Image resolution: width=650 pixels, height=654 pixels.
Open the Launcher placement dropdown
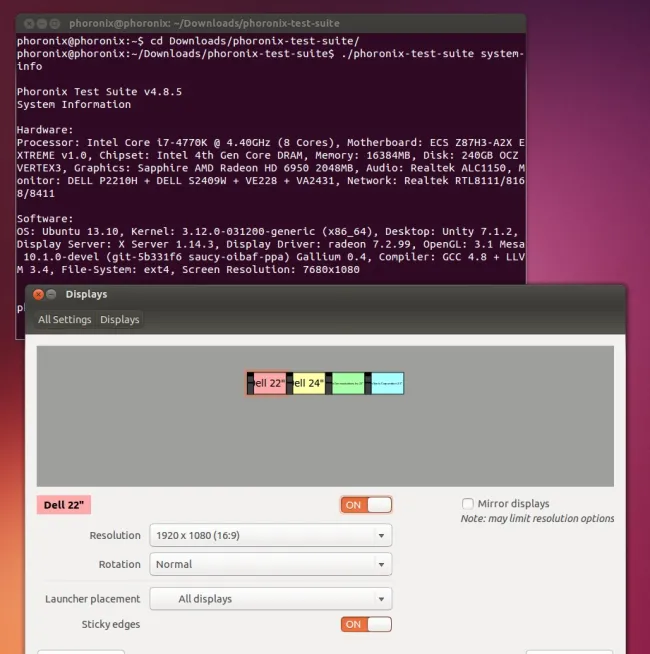point(271,599)
